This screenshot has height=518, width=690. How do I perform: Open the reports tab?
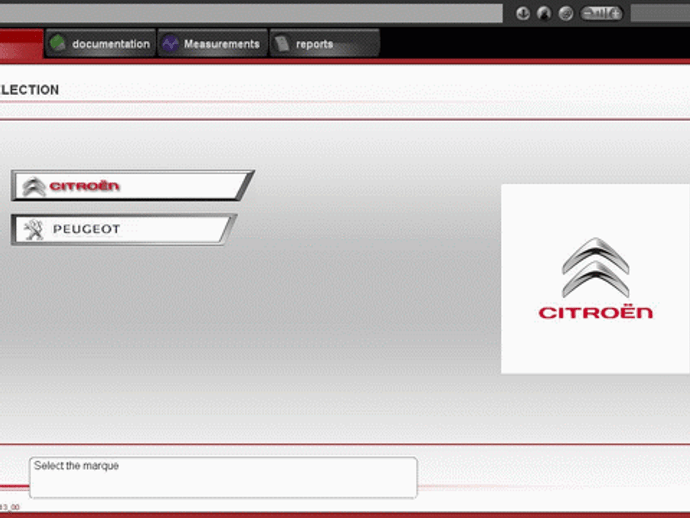(324, 44)
